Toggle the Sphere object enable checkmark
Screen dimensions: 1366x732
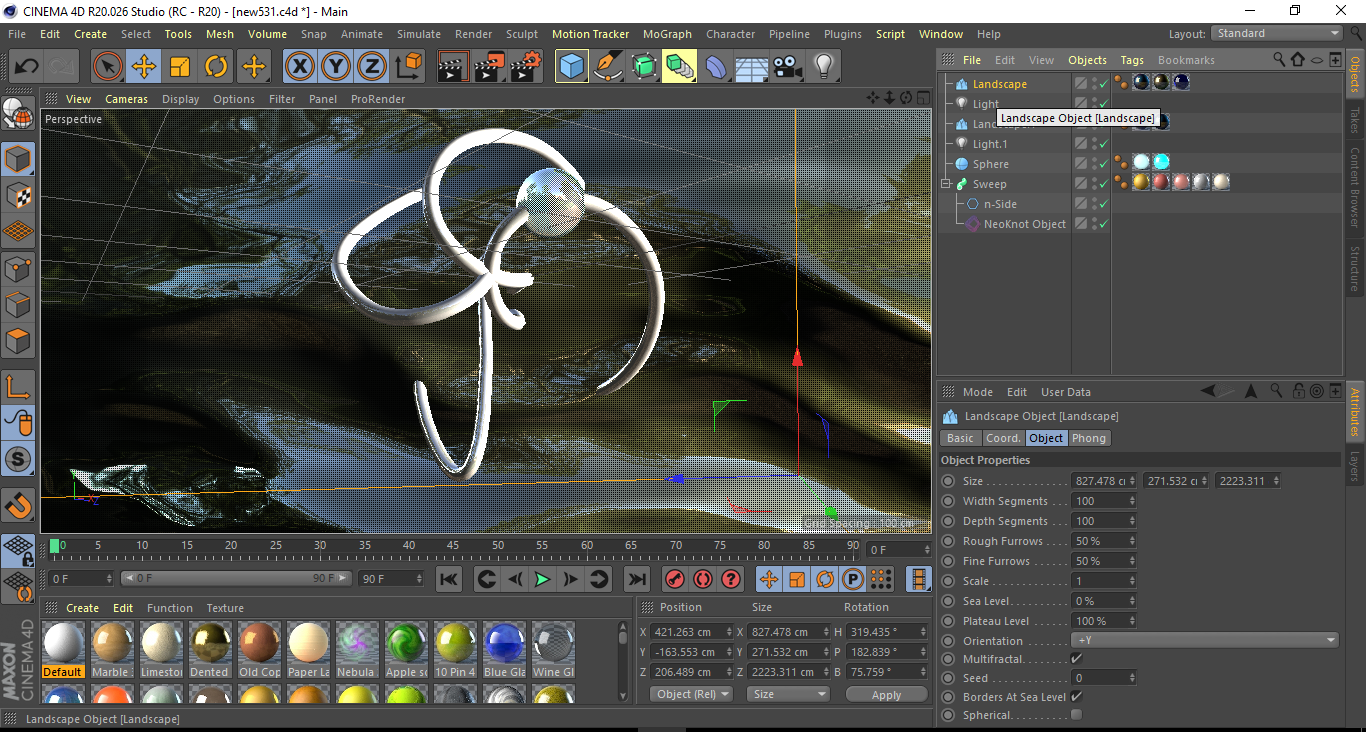point(1104,164)
